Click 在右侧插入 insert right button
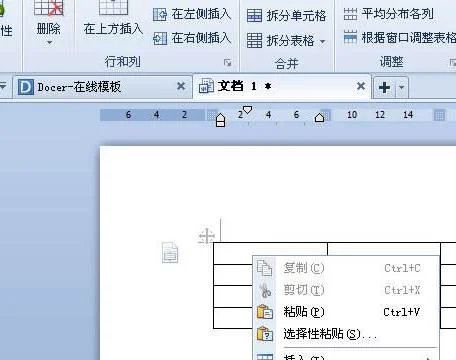The image size is (456, 360). coord(192,38)
